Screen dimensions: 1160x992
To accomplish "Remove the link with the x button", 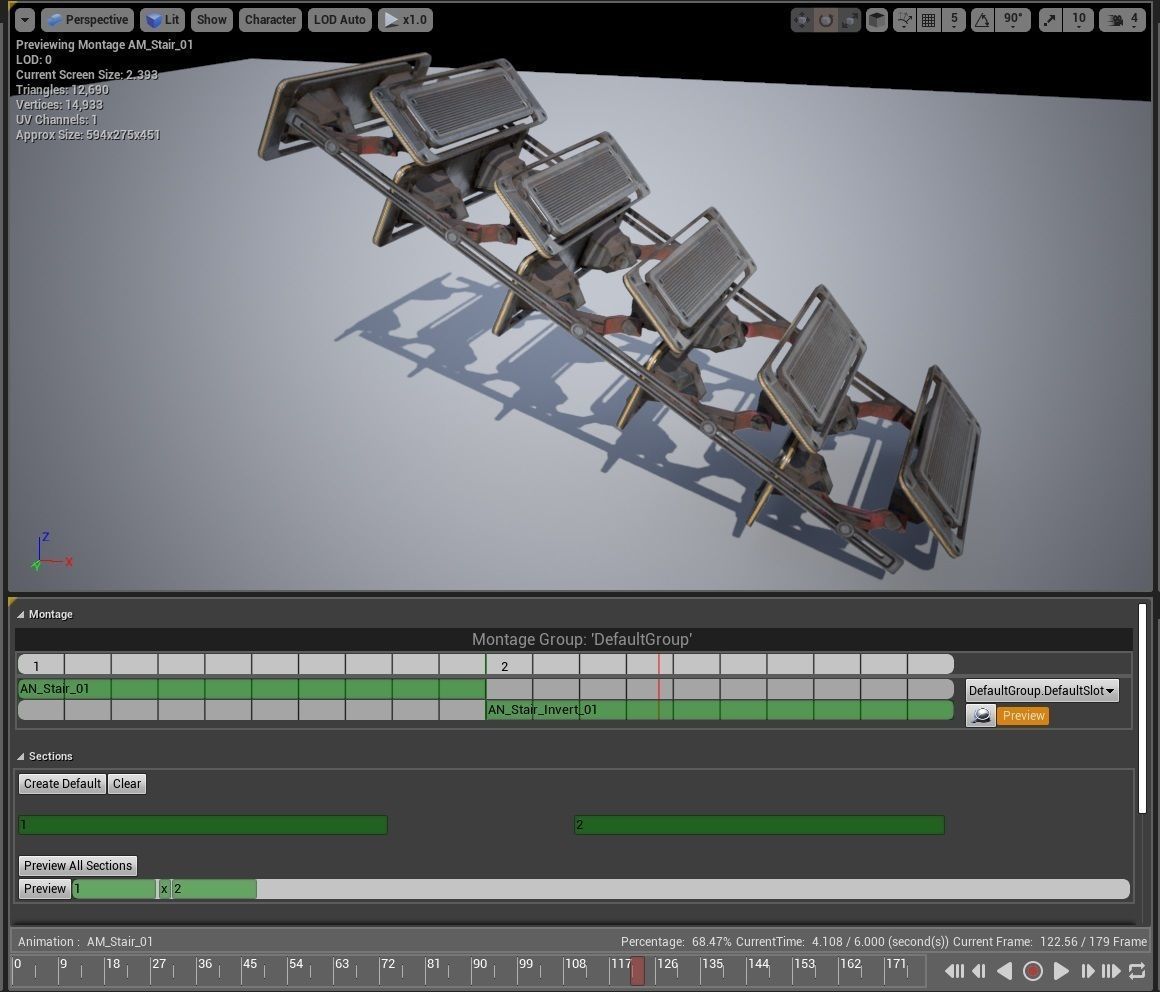I will (x=164, y=888).
